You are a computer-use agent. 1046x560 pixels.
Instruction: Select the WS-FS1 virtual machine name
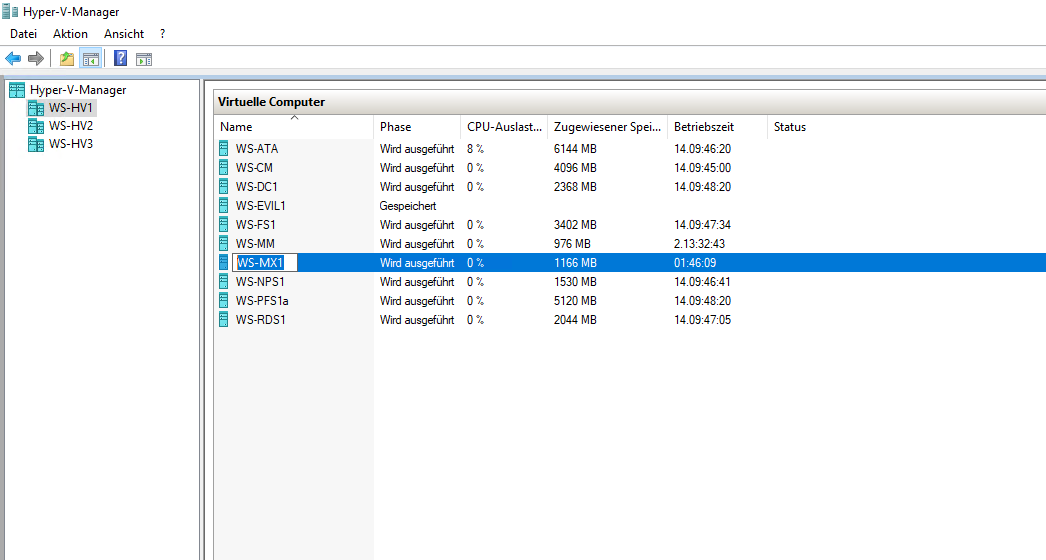pyautogui.click(x=255, y=225)
